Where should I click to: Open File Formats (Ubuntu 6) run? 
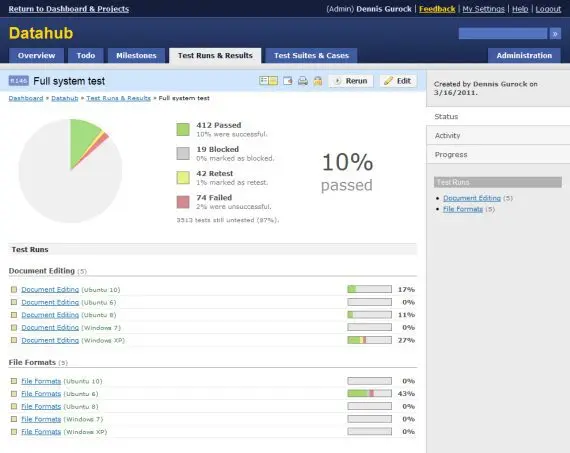pos(41,394)
